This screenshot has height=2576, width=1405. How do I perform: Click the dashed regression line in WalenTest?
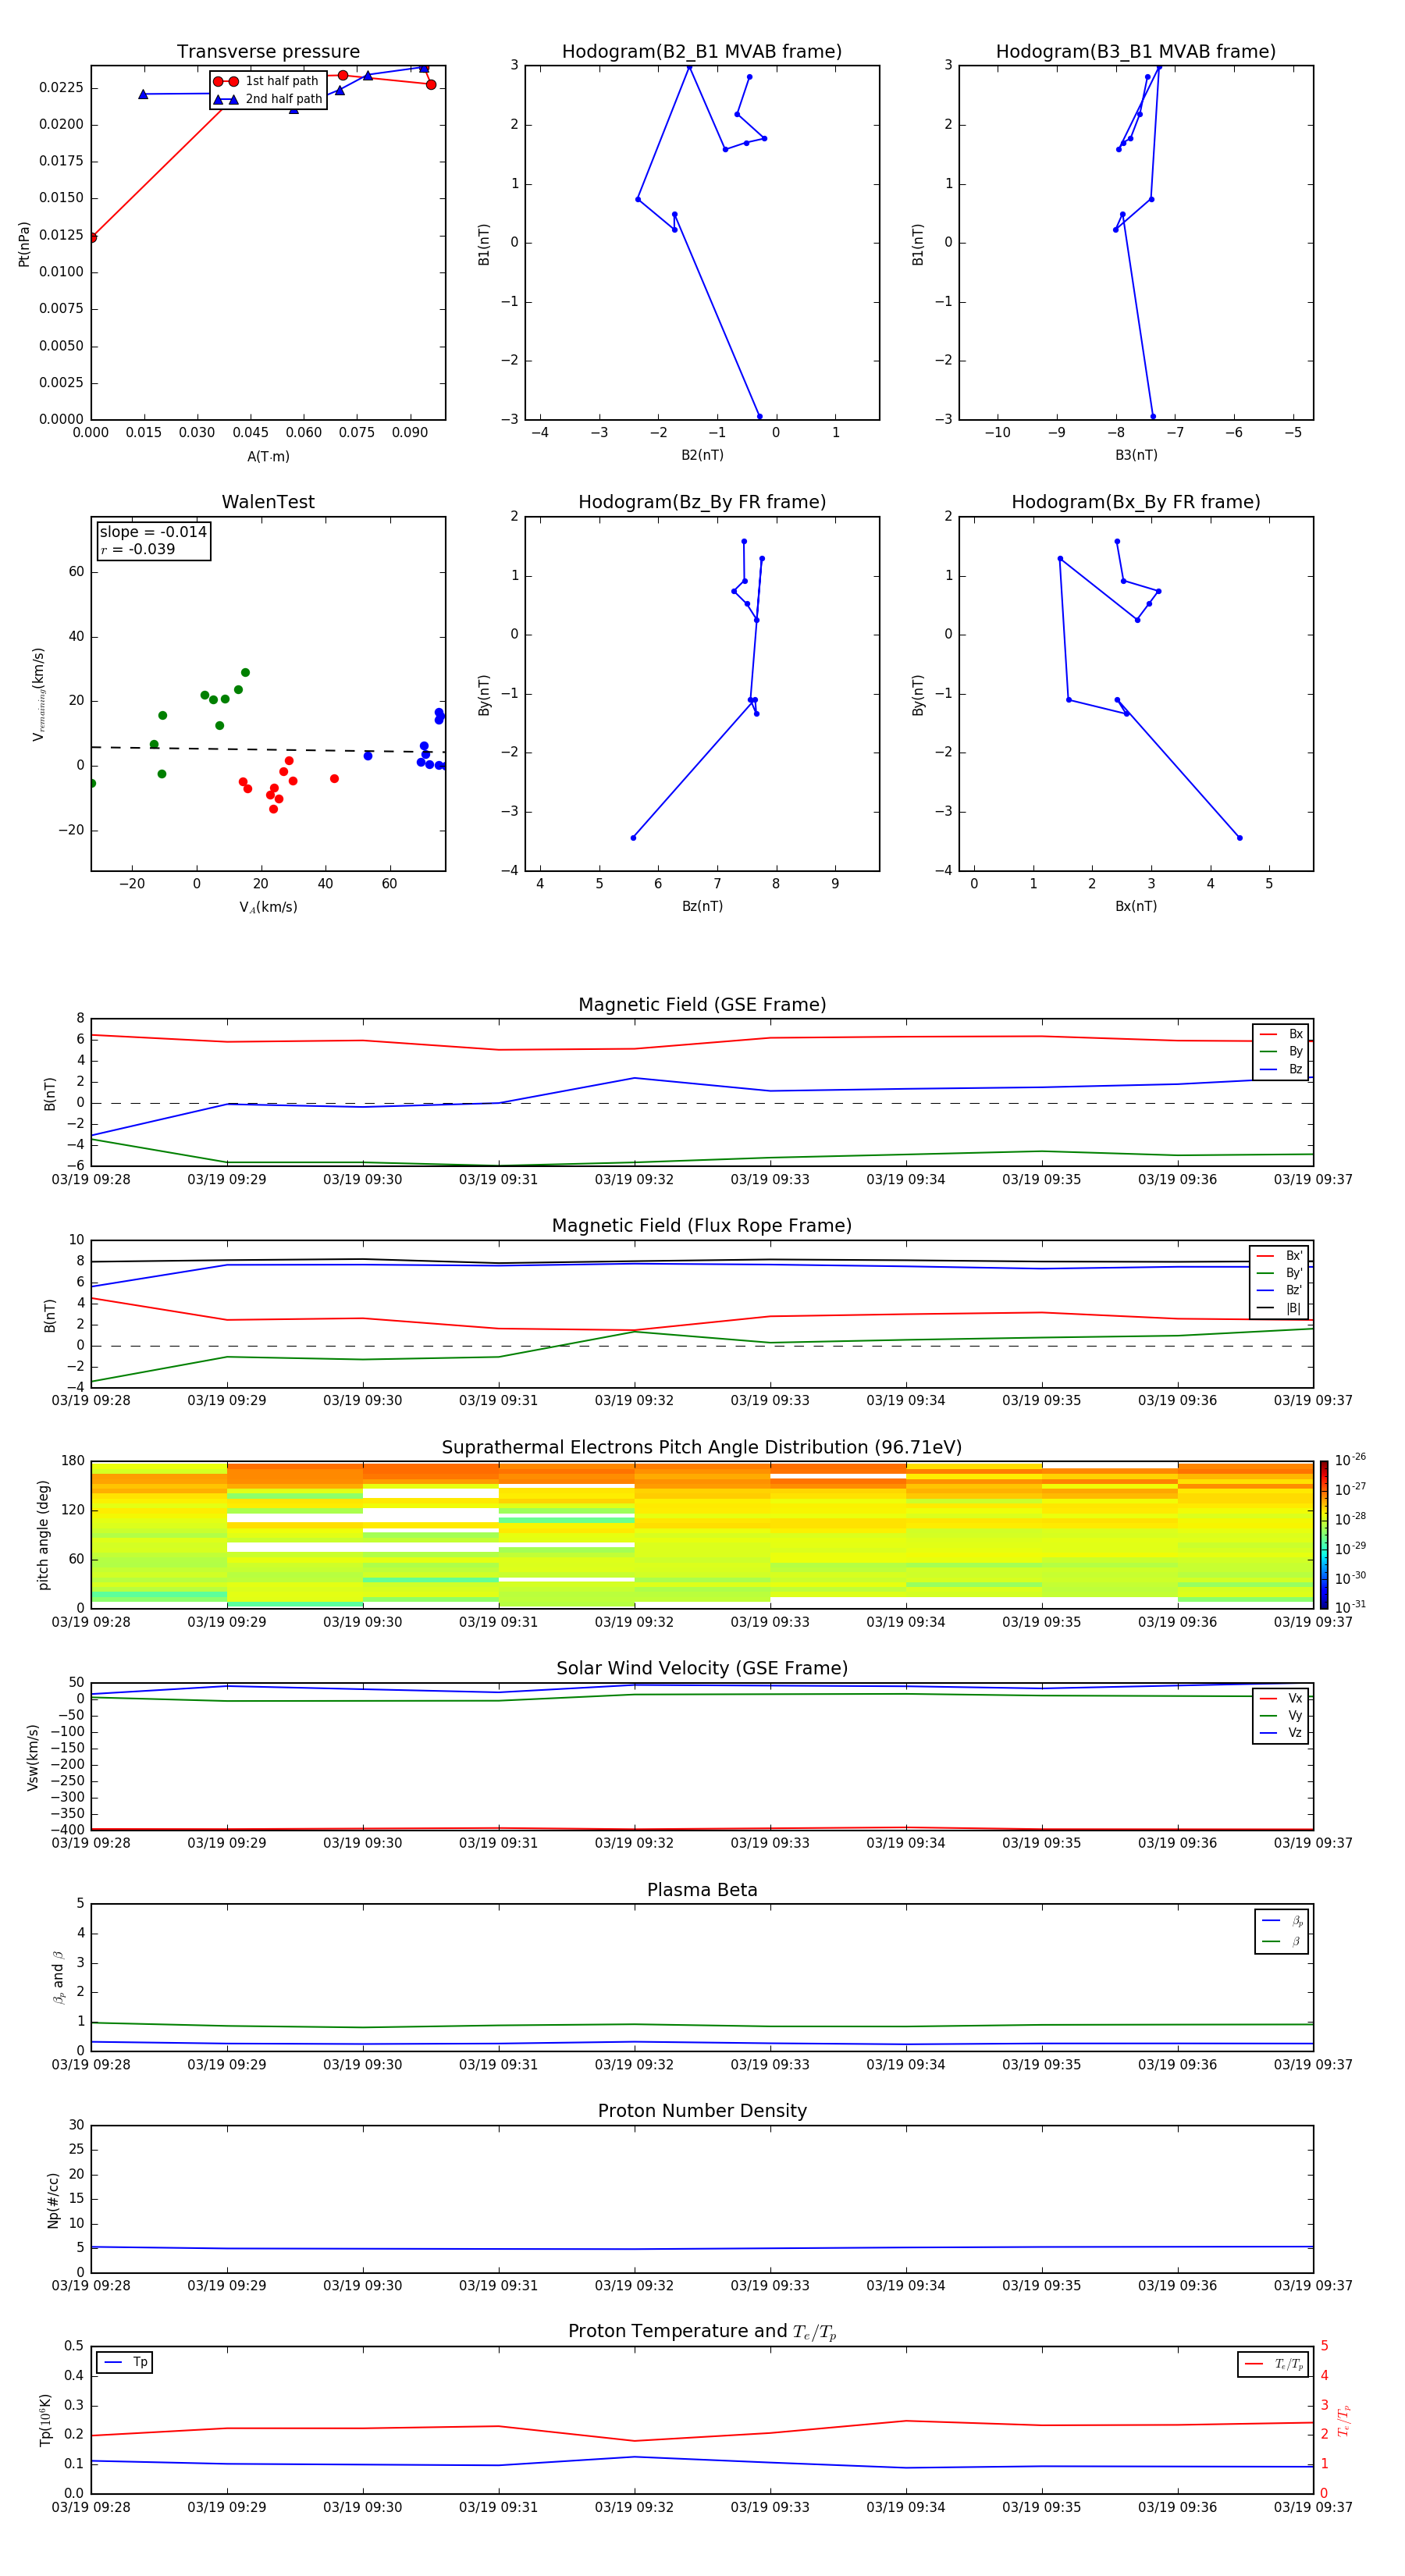[x=268, y=749]
